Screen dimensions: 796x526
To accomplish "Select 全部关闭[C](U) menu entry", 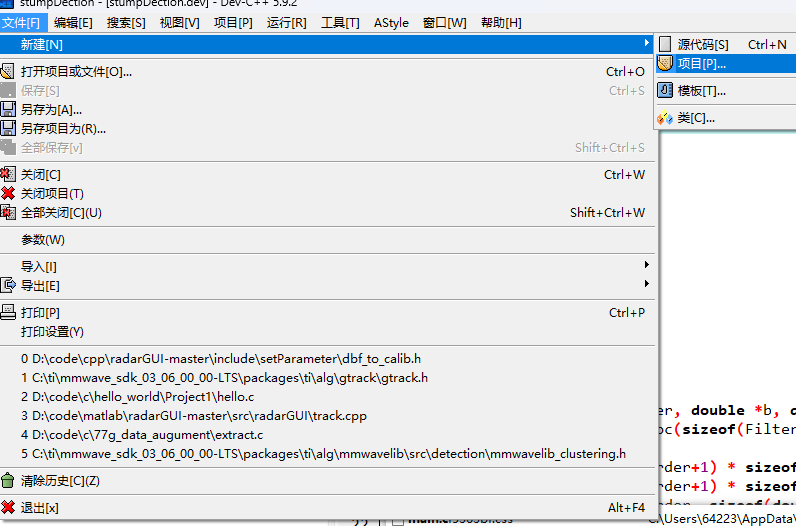I will pos(327,212).
